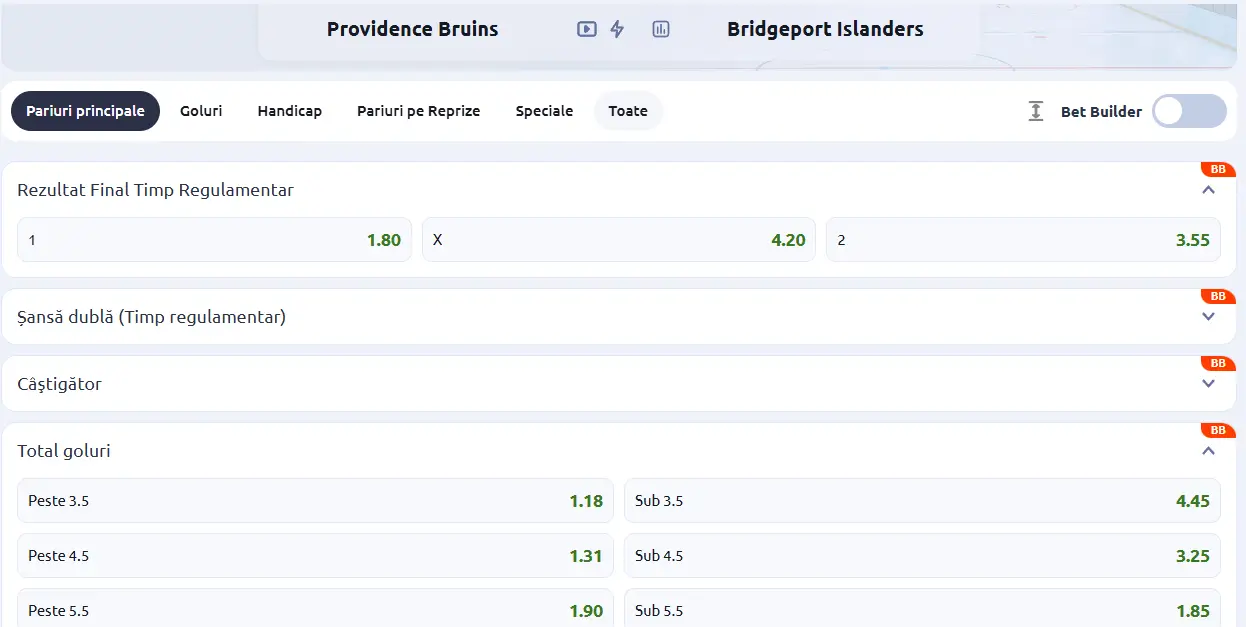Expand the Câștigător section
The image size is (1246, 627).
tap(1206, 383)
